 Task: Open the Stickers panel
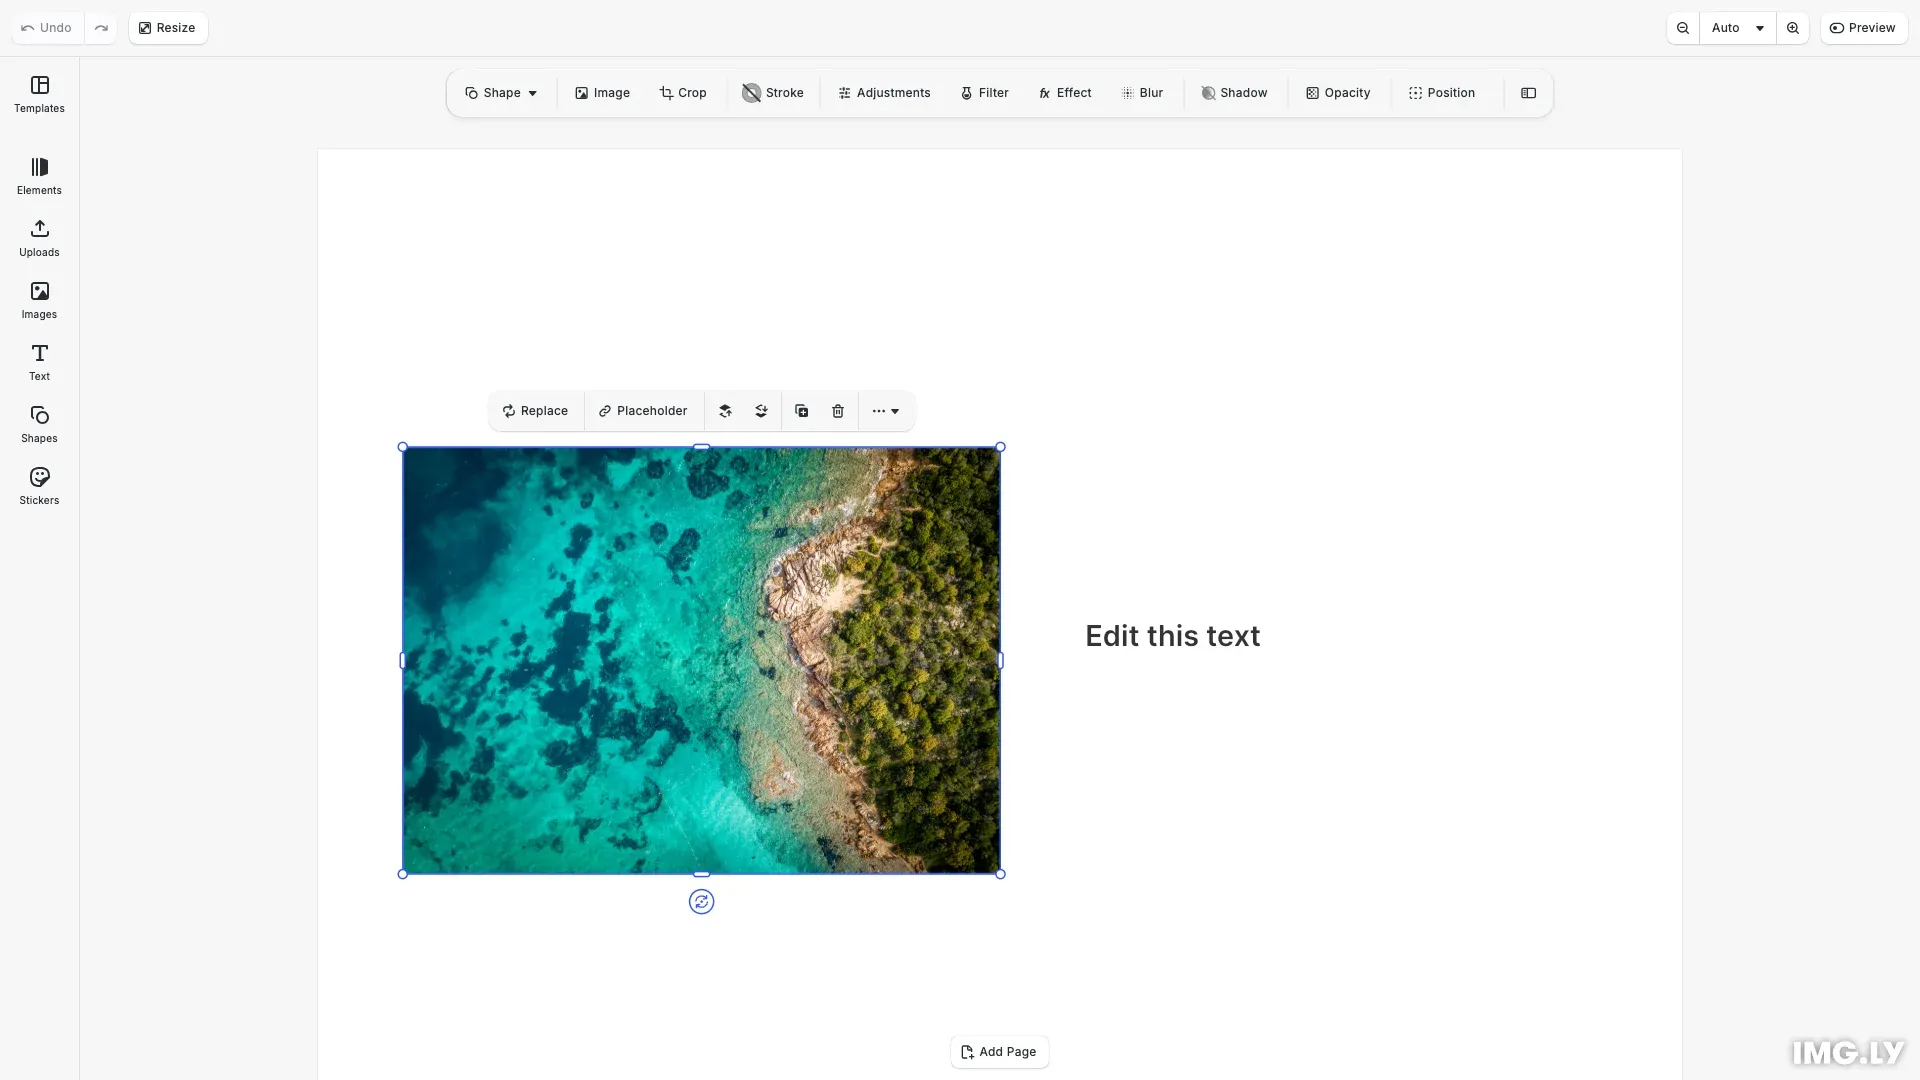tap(39, 486)
